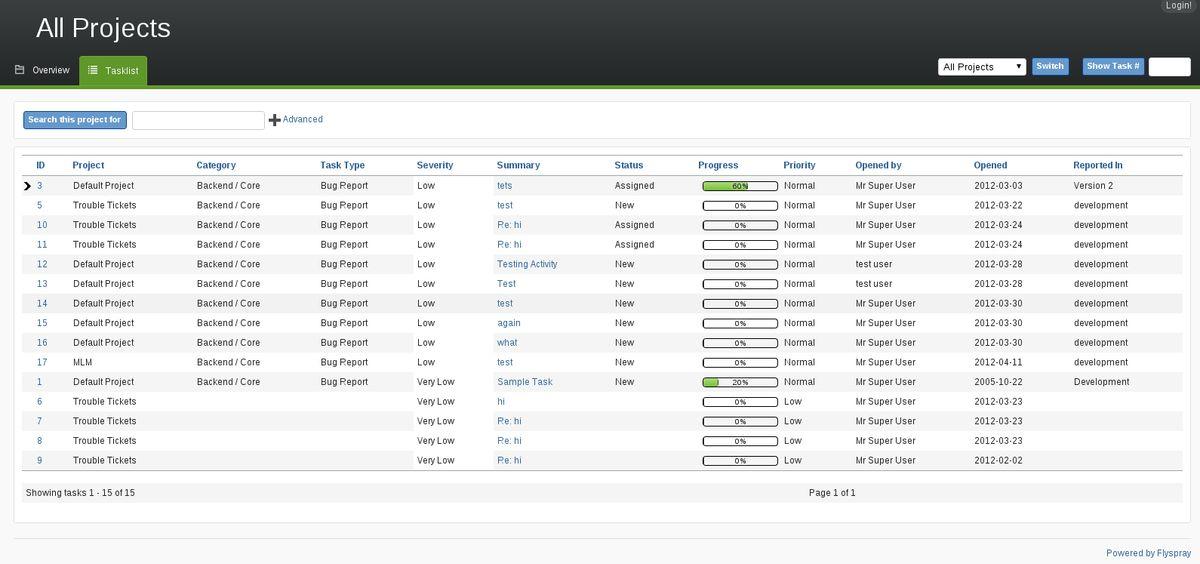Open the 'Test' summary of task 13

click(x=506, y=284)
